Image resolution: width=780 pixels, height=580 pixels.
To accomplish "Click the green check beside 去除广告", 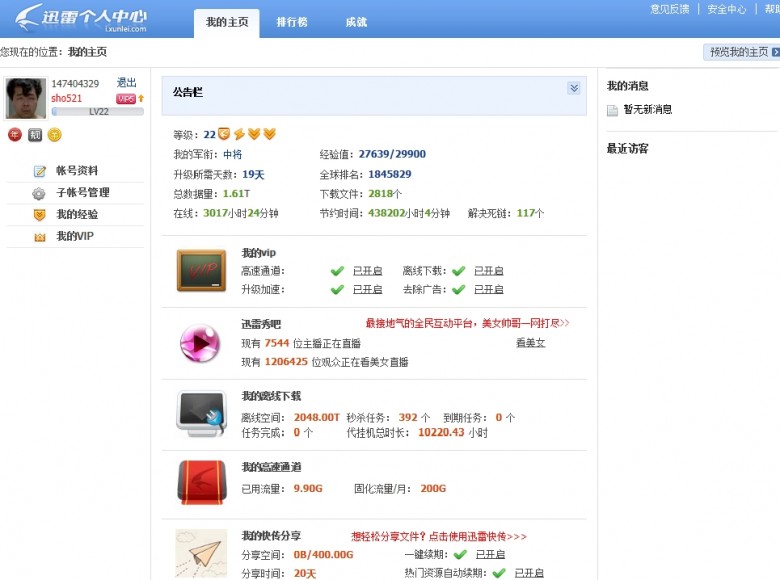I will click(x=459, y=290).
